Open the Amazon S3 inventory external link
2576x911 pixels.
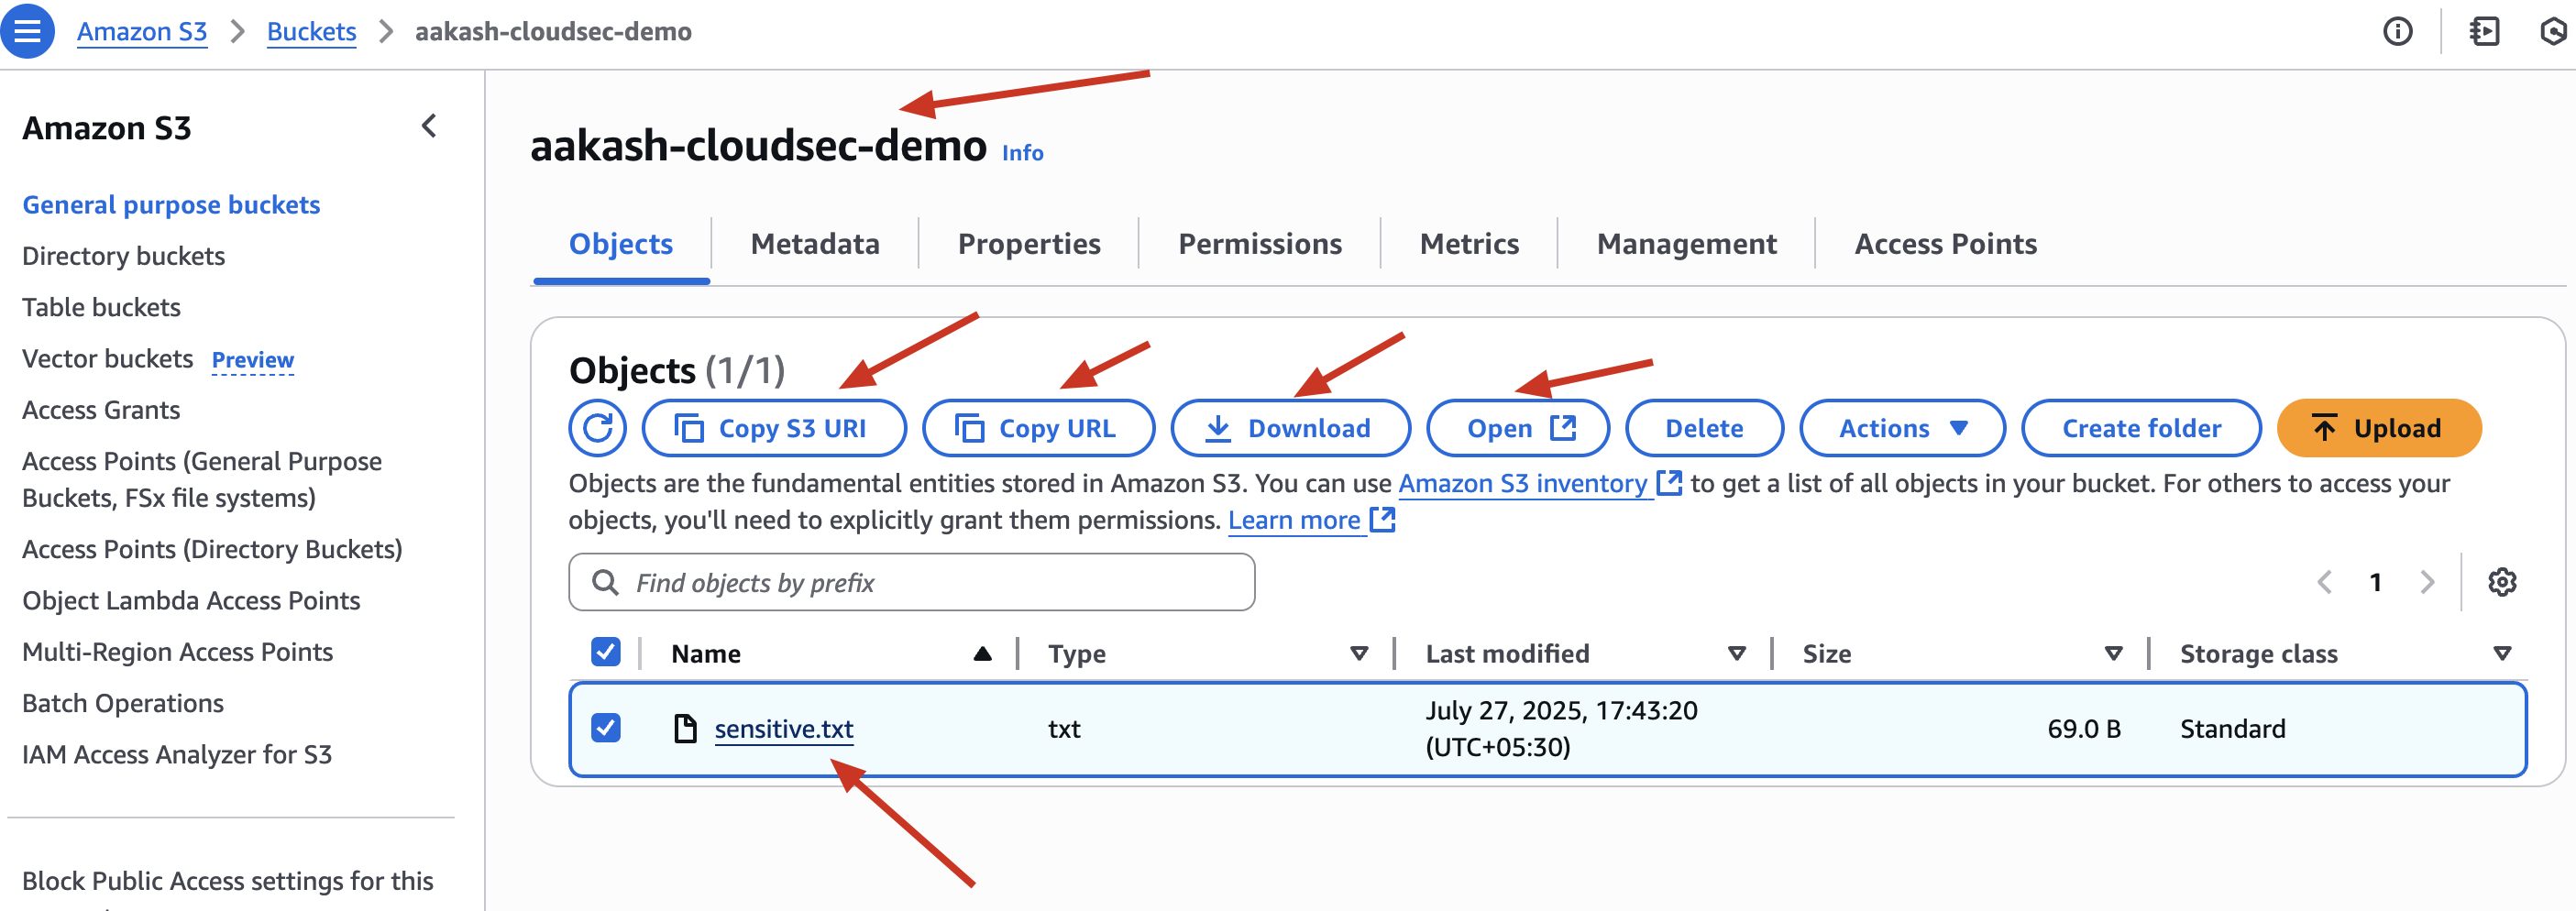1539,484
